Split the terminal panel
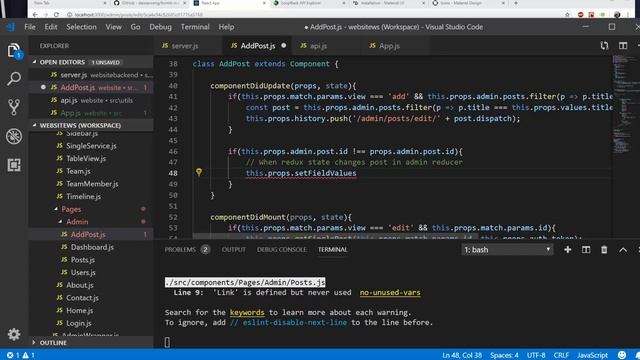The height and width of the screenshot is (360, 640). click(x=586, y=249)
